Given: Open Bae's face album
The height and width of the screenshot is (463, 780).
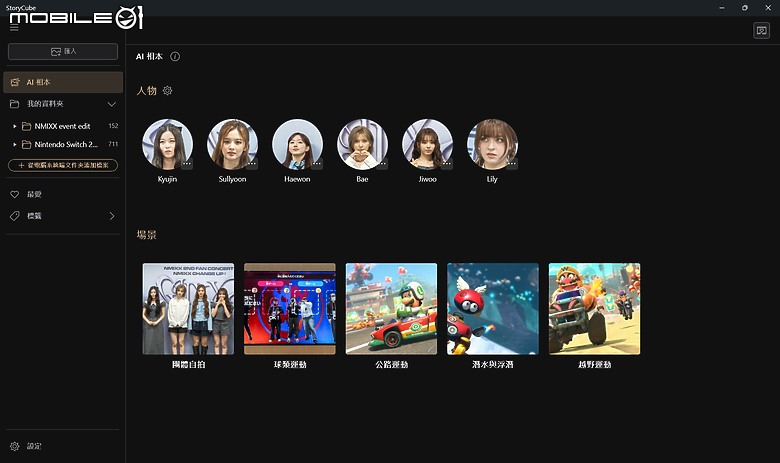Looking at the screenshot, I should pyautogui.click(x=362, y=144).
